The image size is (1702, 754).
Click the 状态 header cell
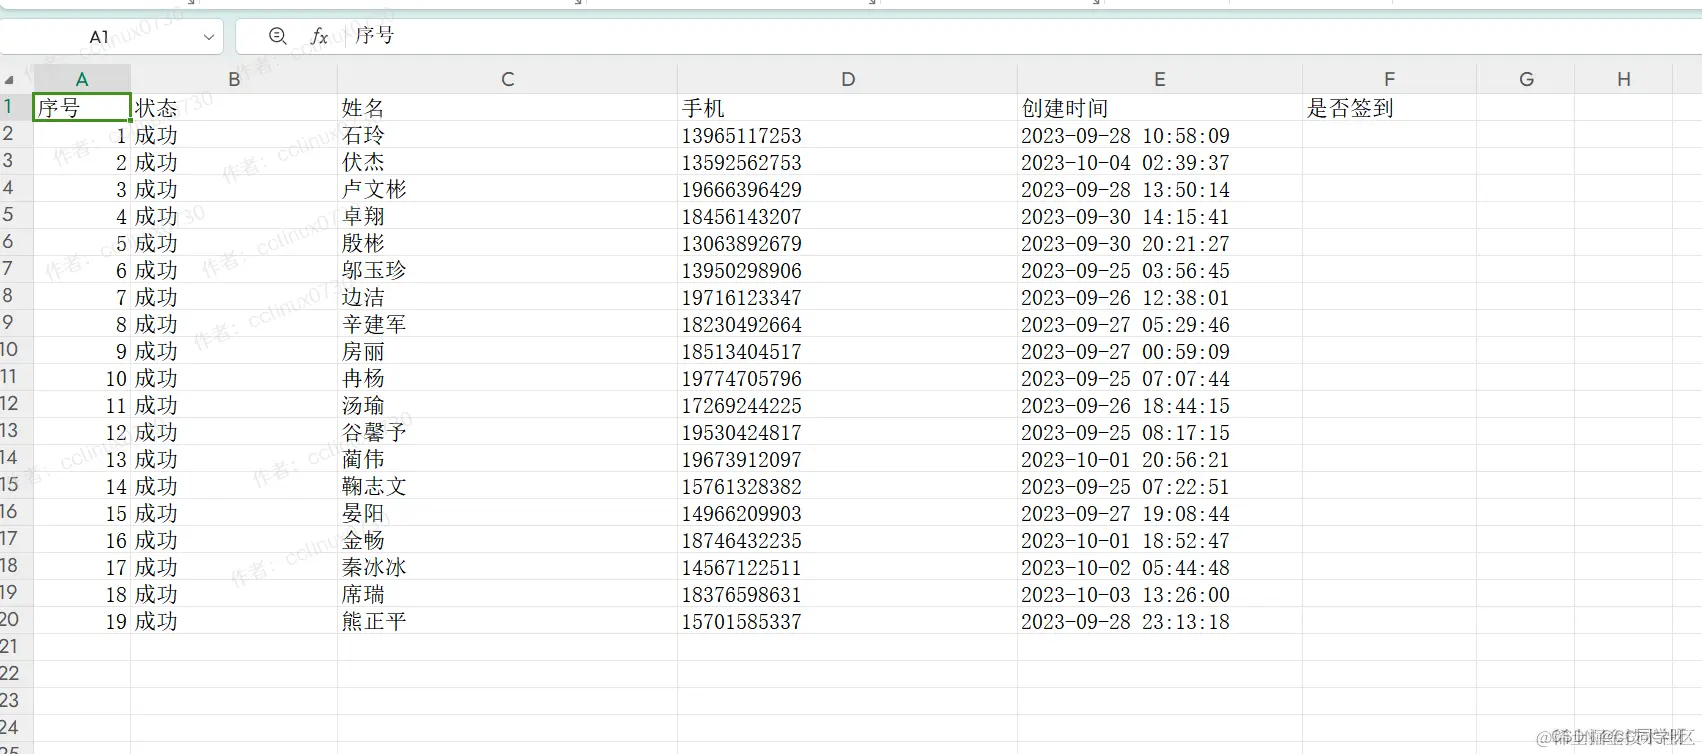[234, 108]
